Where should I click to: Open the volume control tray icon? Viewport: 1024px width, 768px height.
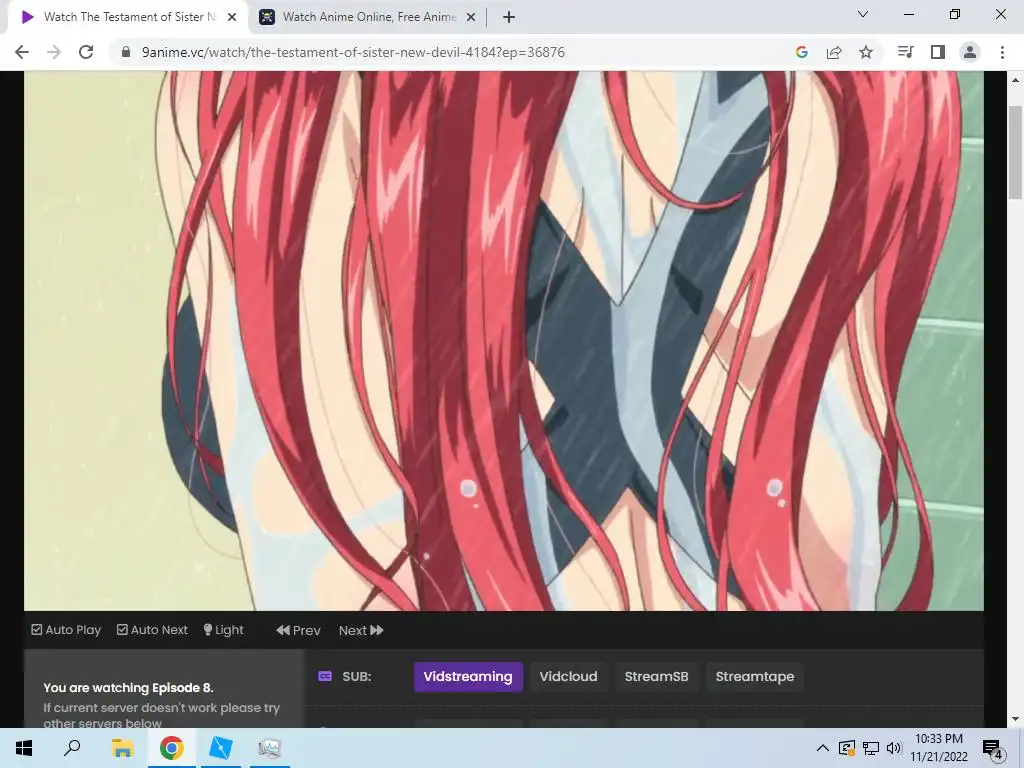[x=894, y=748]
